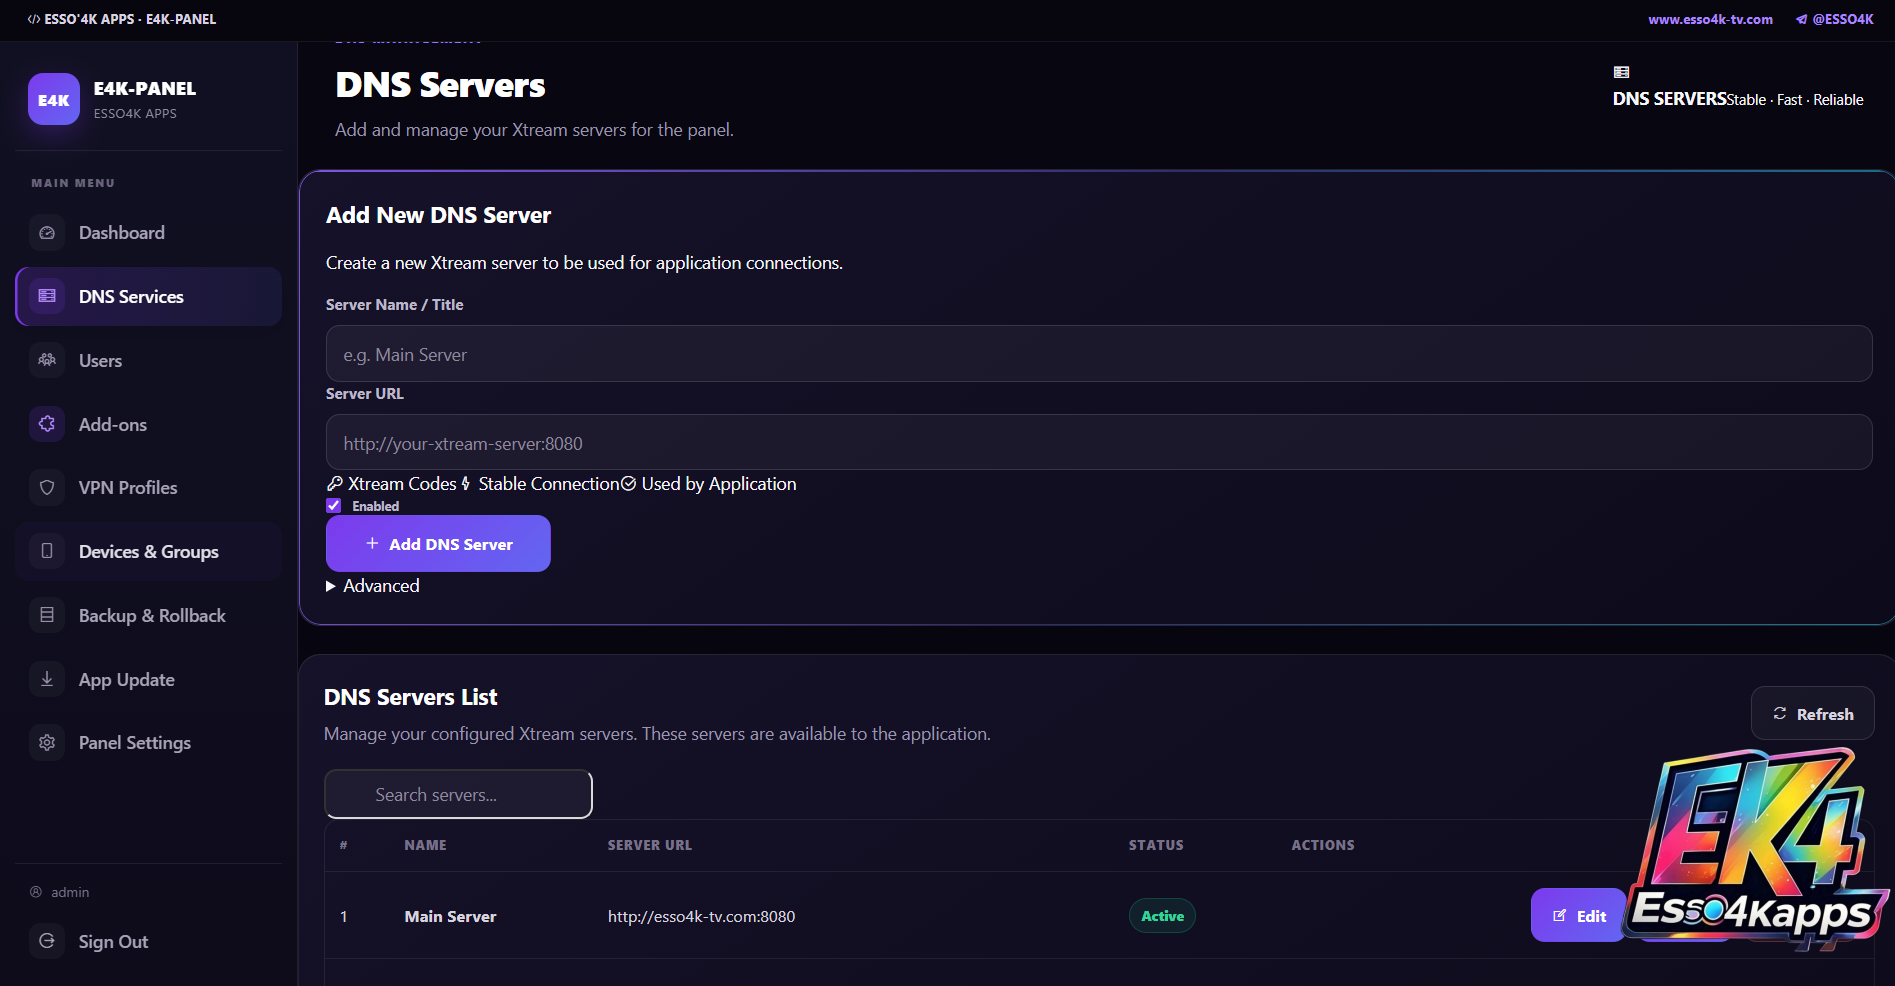Edit the Main Server entry
1895x986 pixels.
coord(1579,915)
